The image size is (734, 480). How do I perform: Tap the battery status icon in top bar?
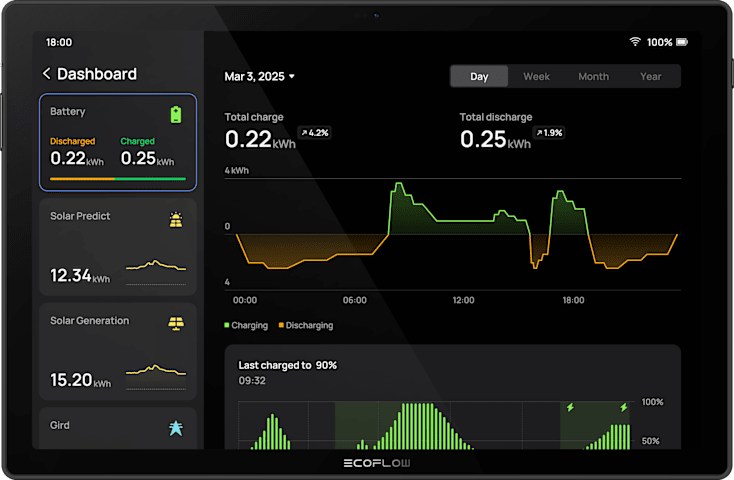682,42
